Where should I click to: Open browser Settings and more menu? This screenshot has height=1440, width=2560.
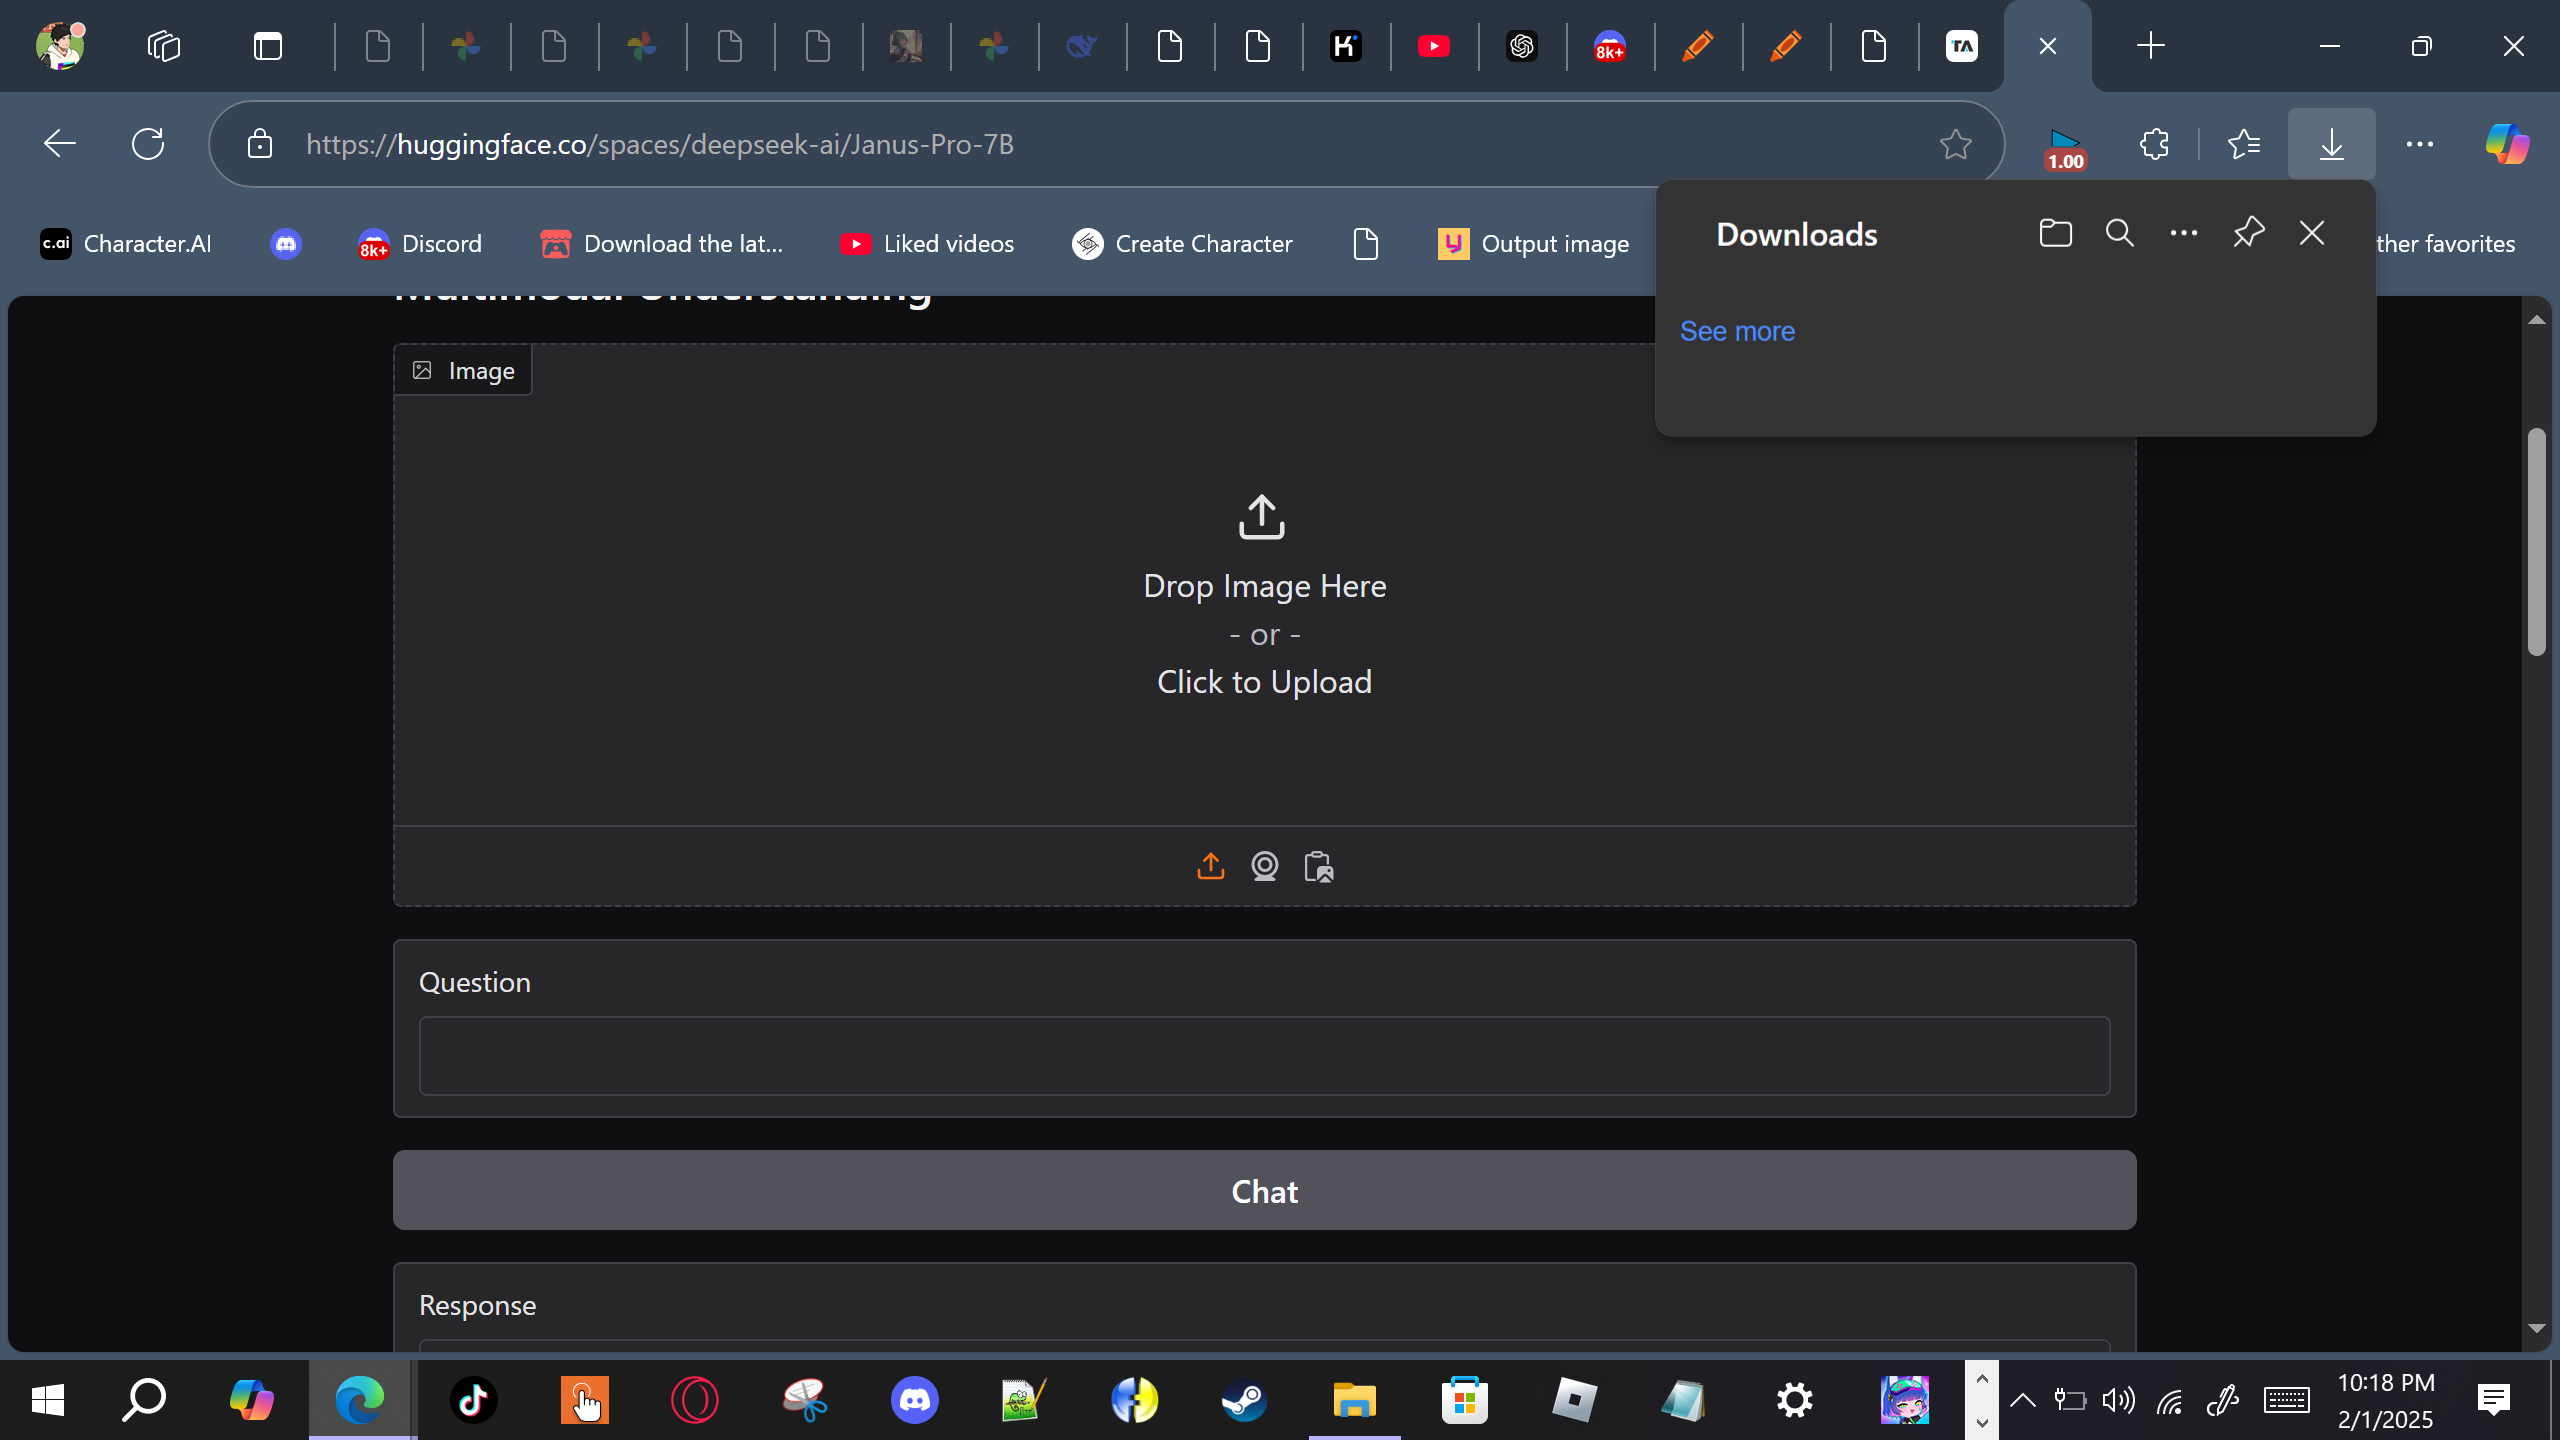click(x=2419, y=144)
